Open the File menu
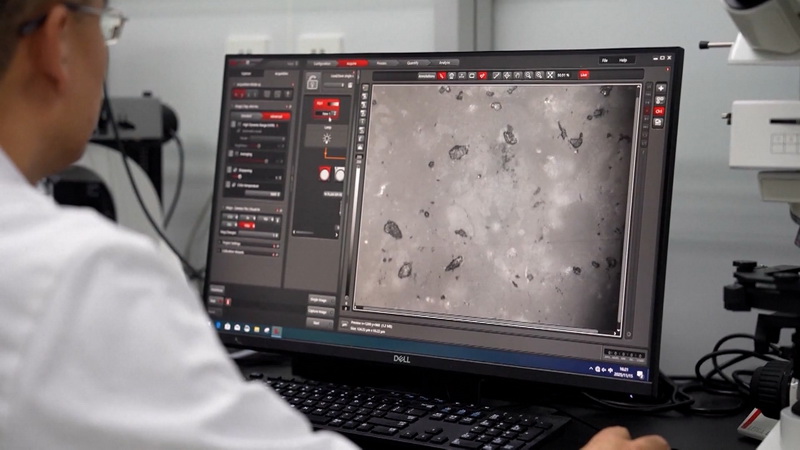 605,60
